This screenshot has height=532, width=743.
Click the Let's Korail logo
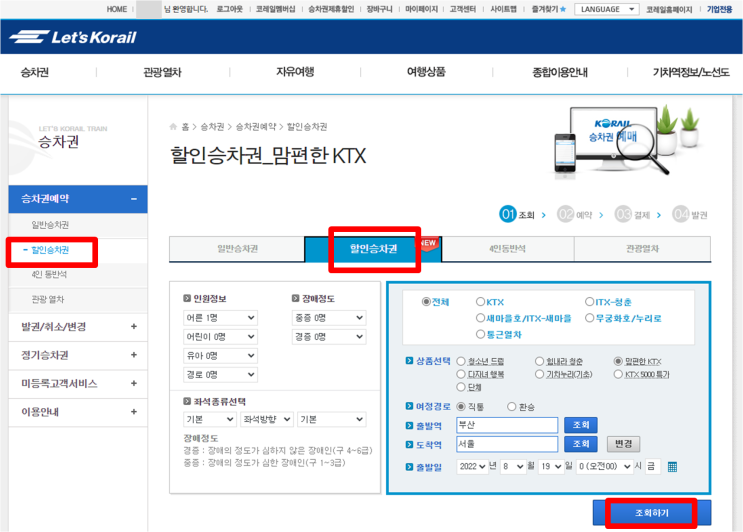click(x=73, y=37)
